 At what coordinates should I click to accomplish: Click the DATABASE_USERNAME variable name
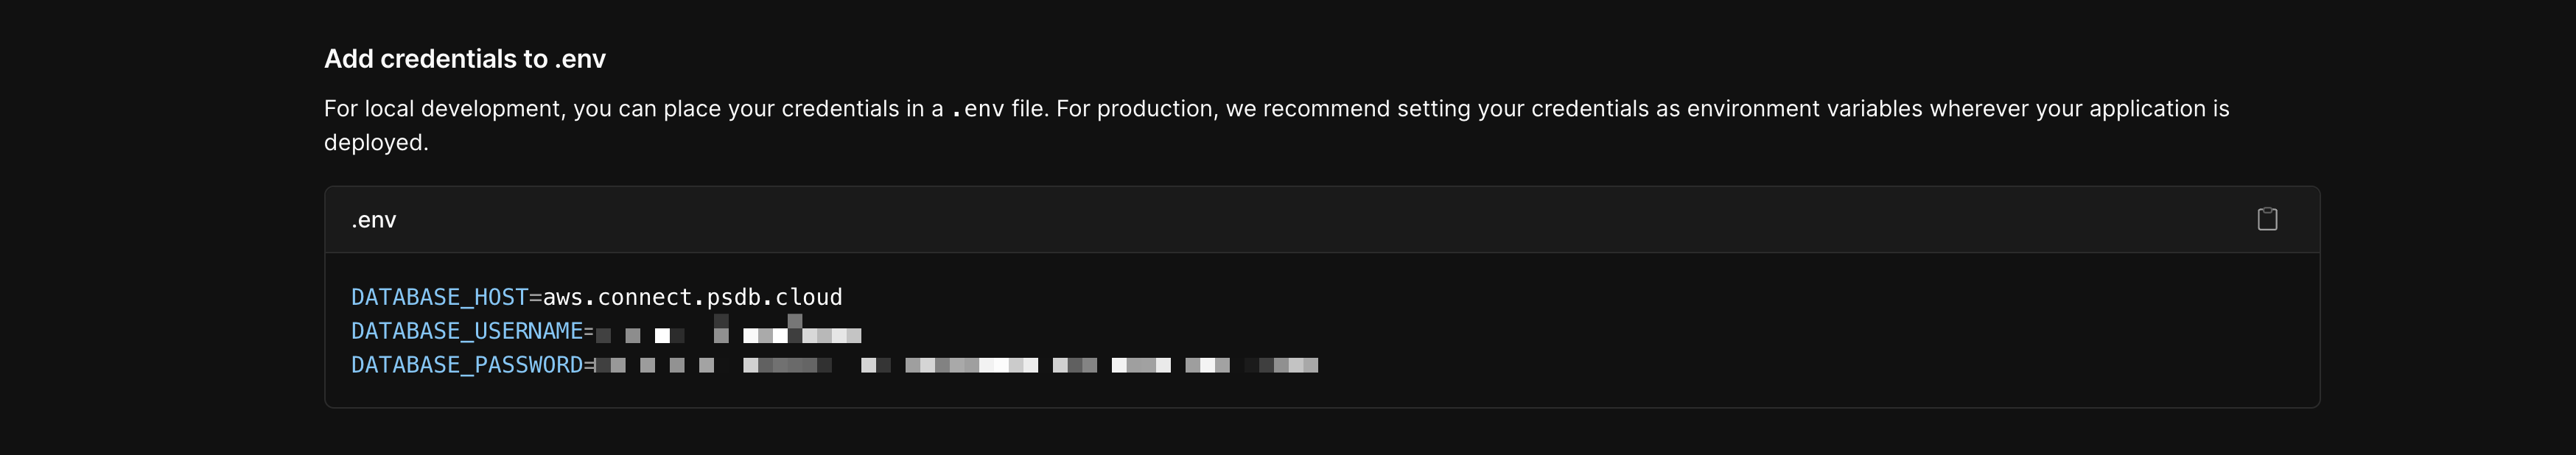[x=467, y=331]
